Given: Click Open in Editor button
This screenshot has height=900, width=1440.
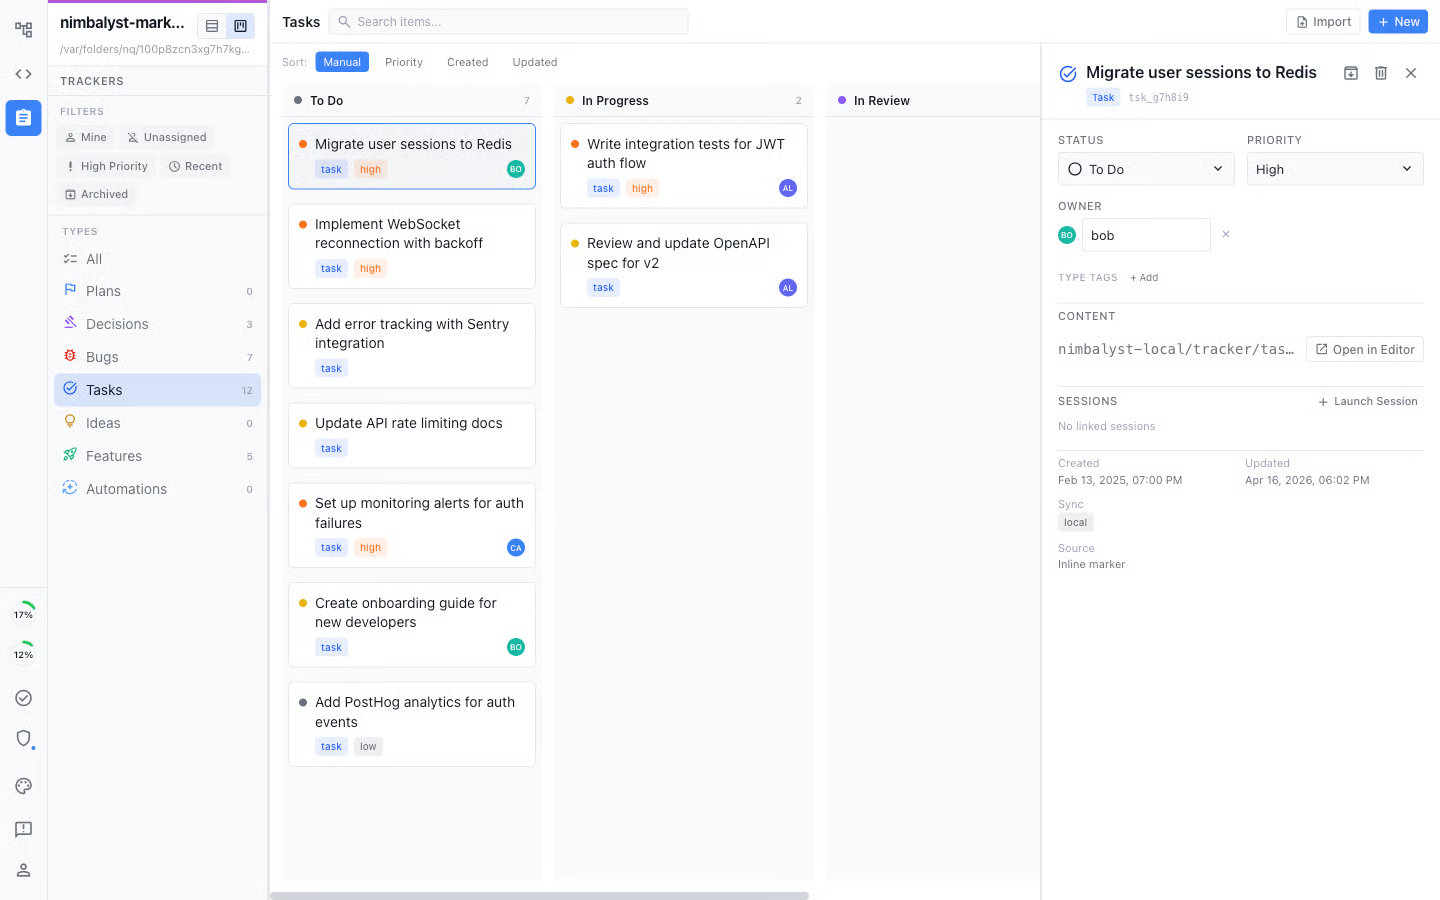Looking at the screenshot, I should 1365,349.
